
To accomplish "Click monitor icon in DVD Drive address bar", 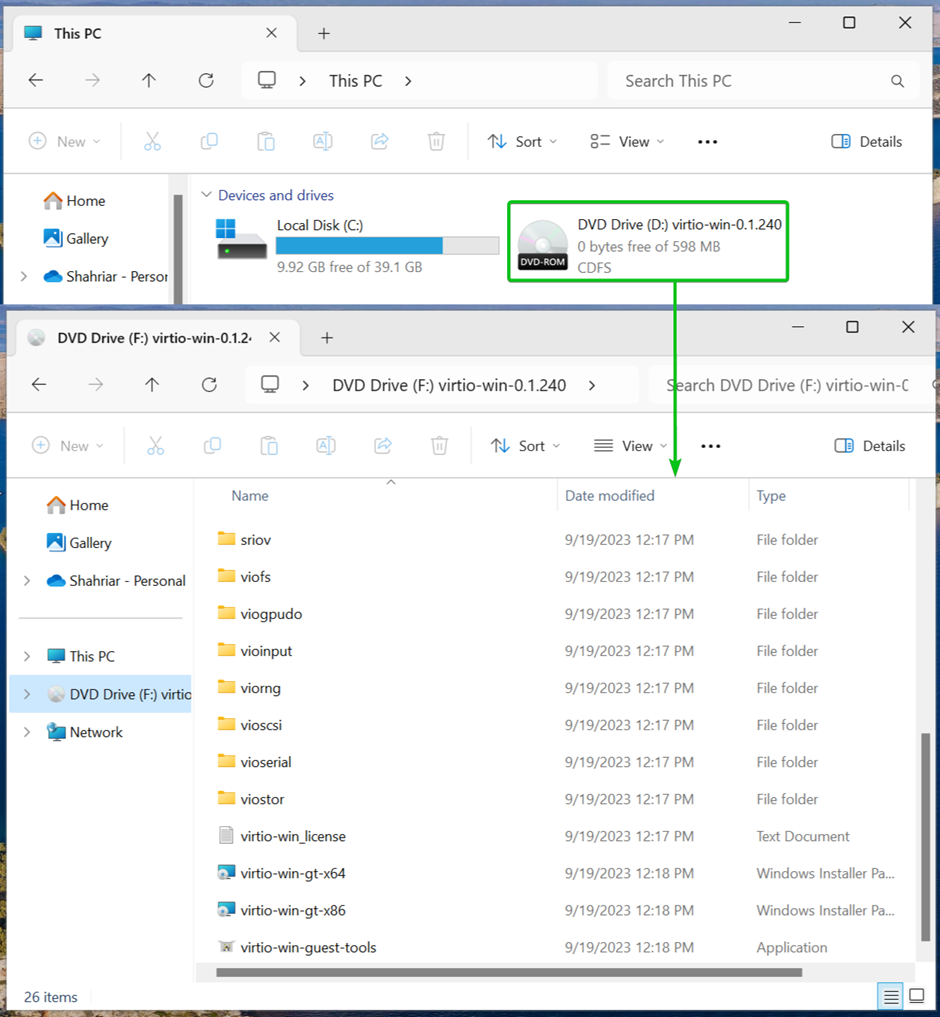I will (270, 385).
